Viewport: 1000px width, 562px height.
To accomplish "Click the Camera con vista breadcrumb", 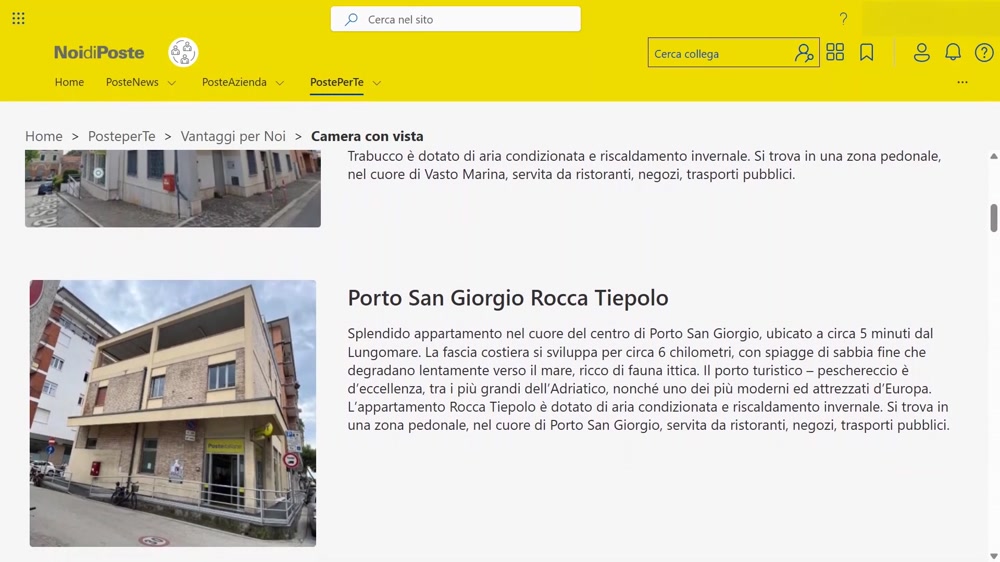I will (x=367, y=136).
